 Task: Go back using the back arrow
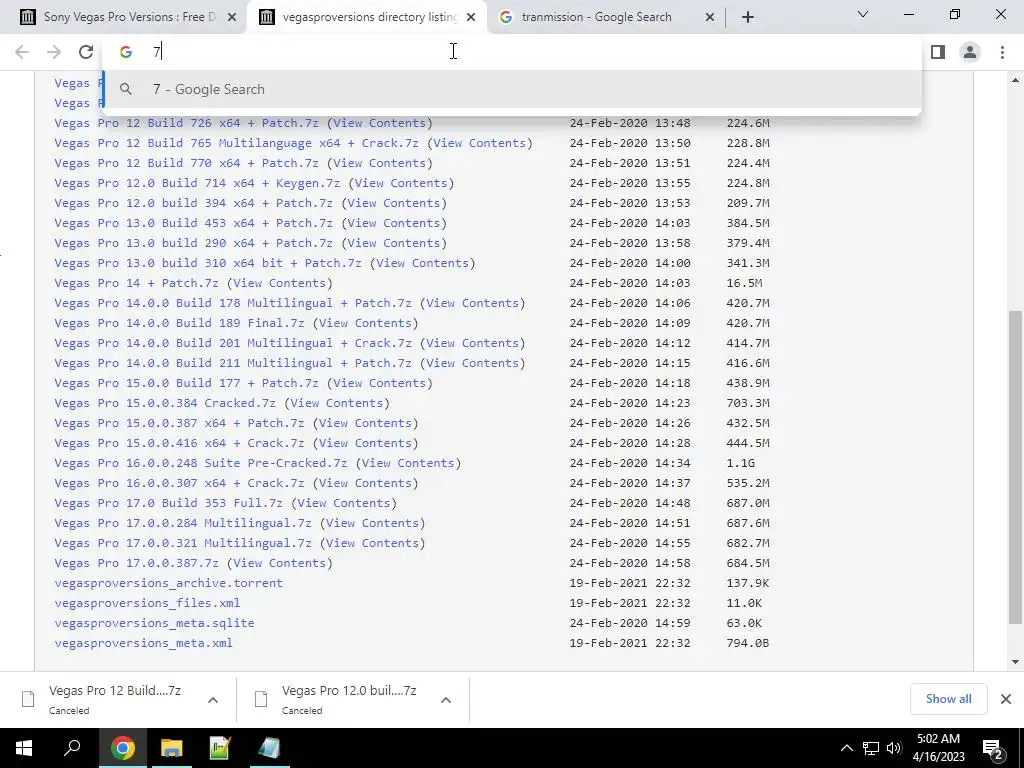(22, 52)
